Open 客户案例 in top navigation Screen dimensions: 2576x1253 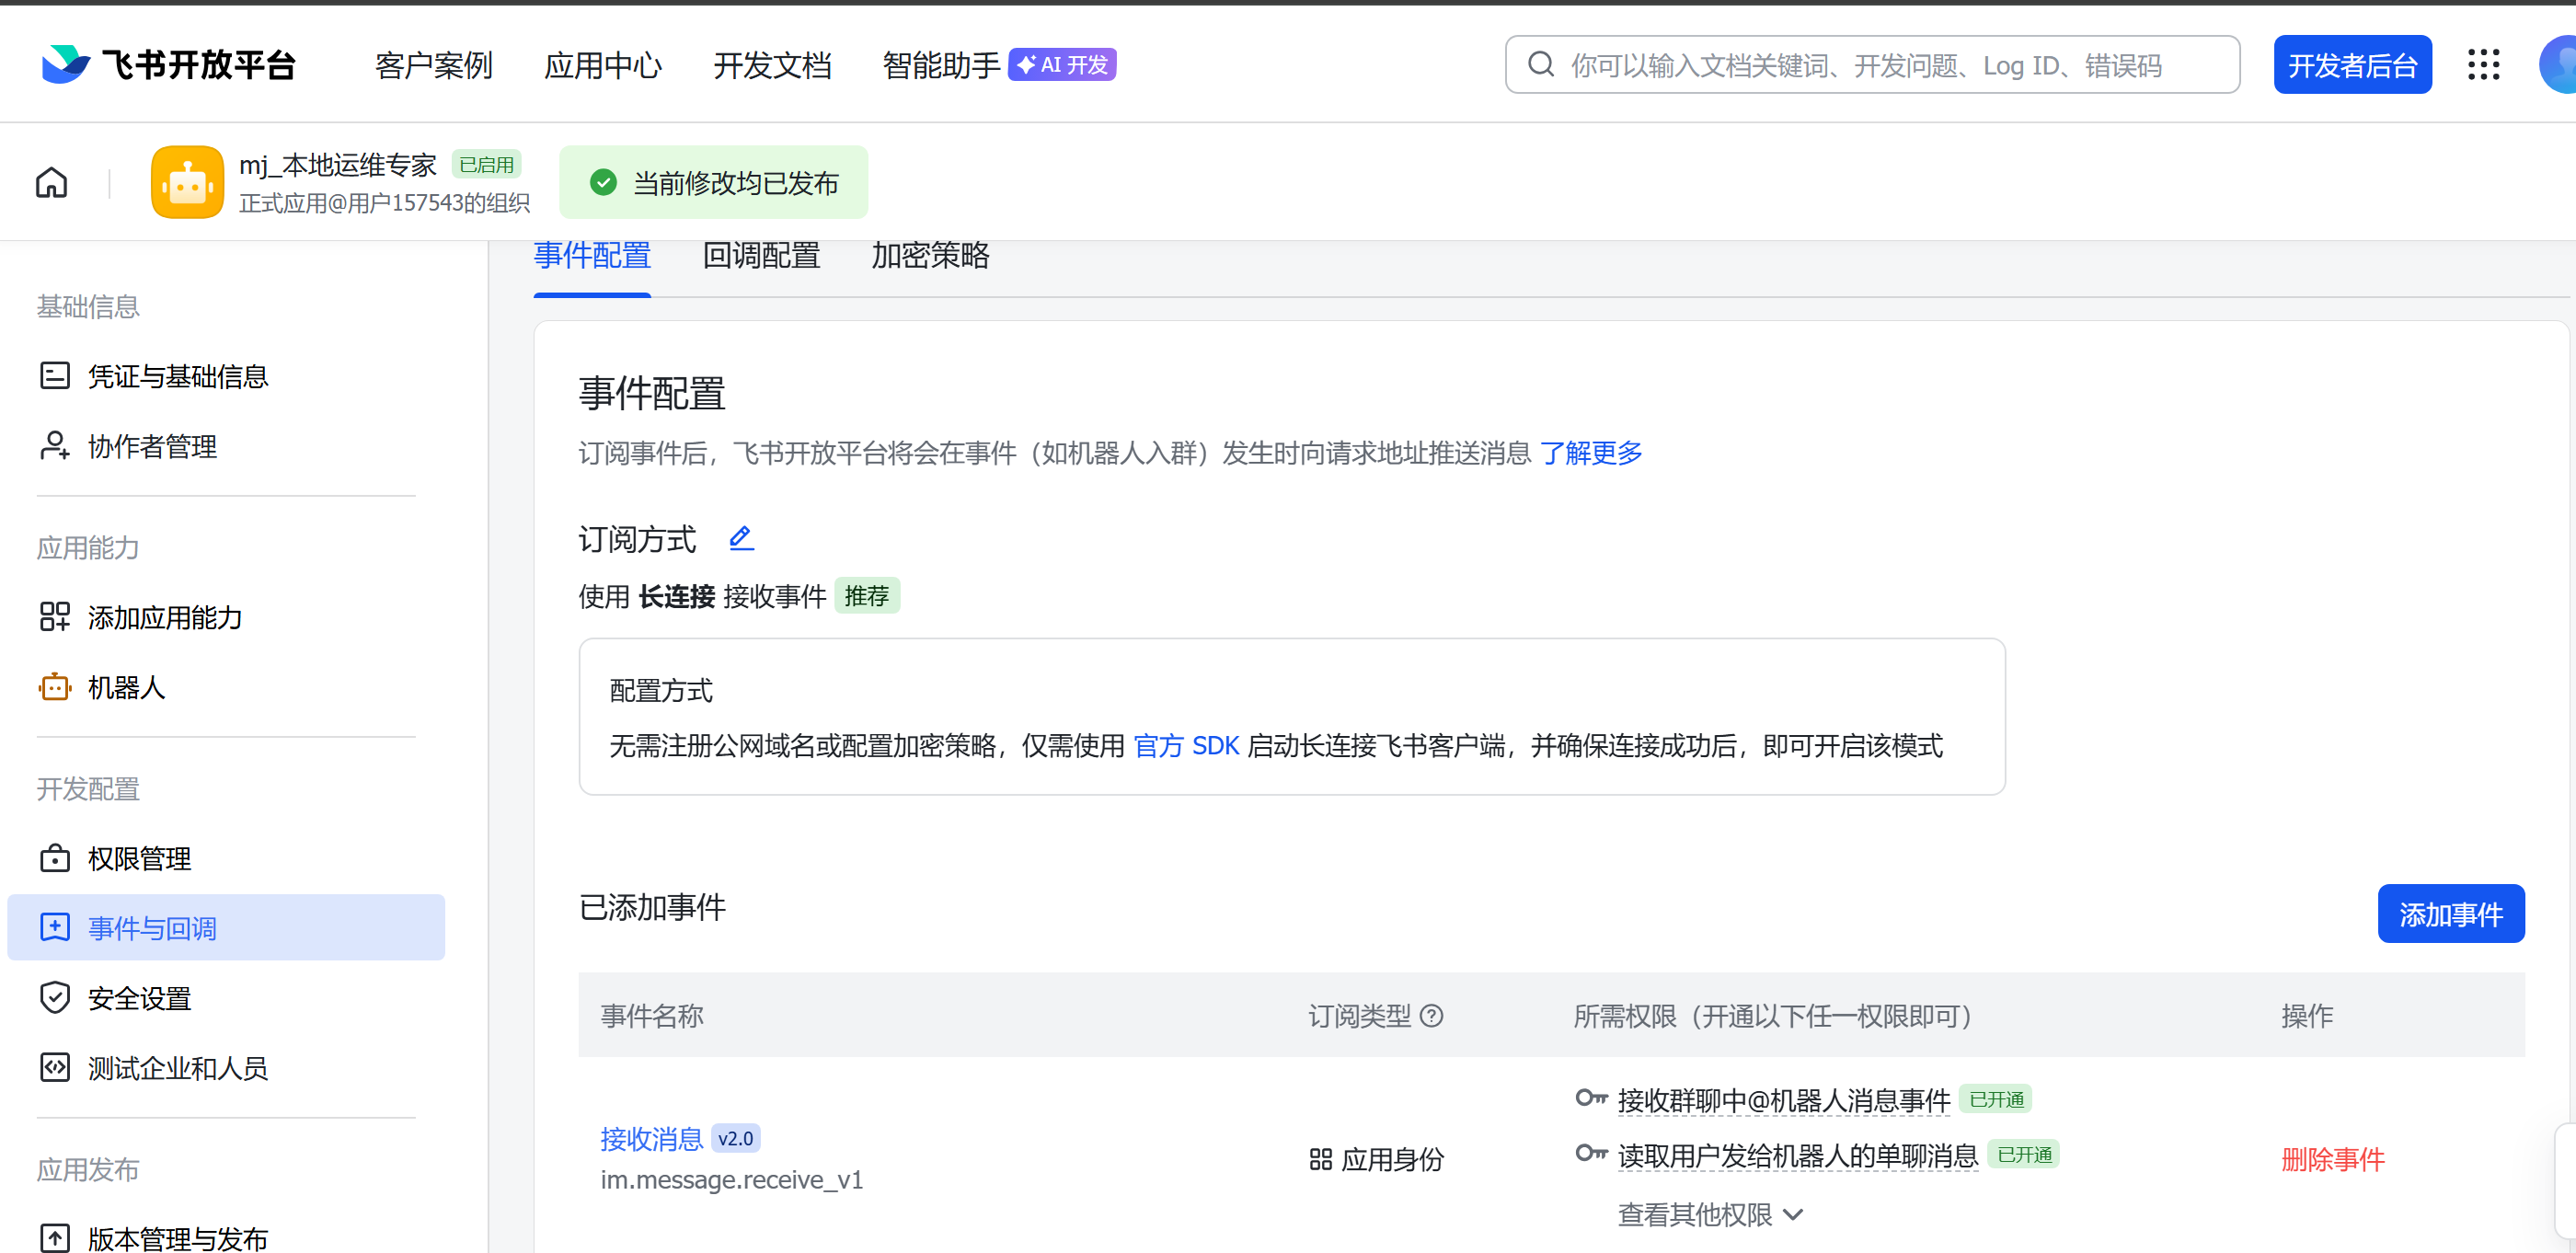434,66
